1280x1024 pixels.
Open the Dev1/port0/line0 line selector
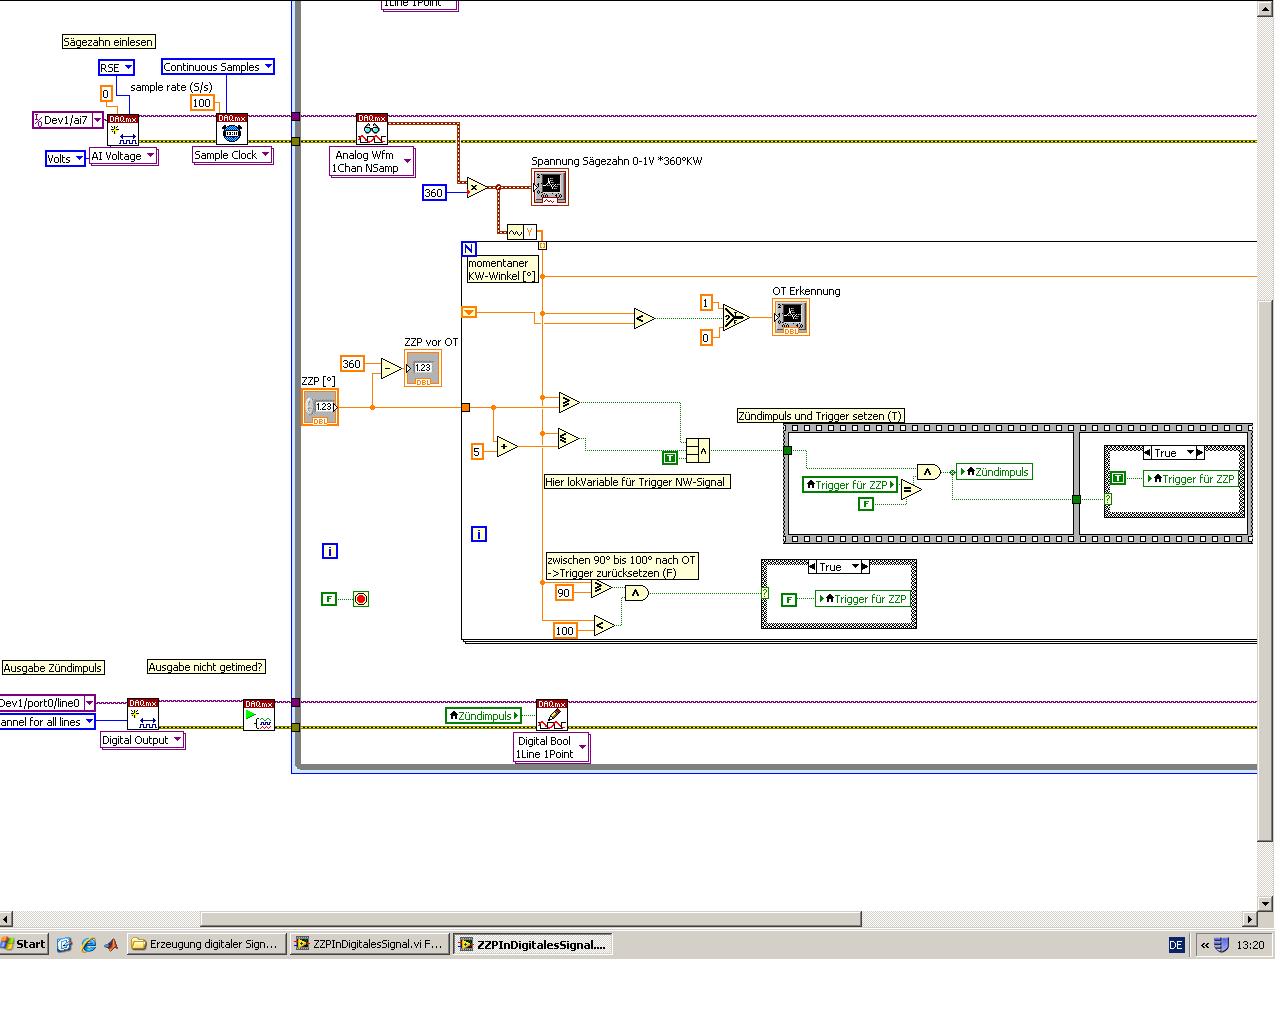pos(47,703)
